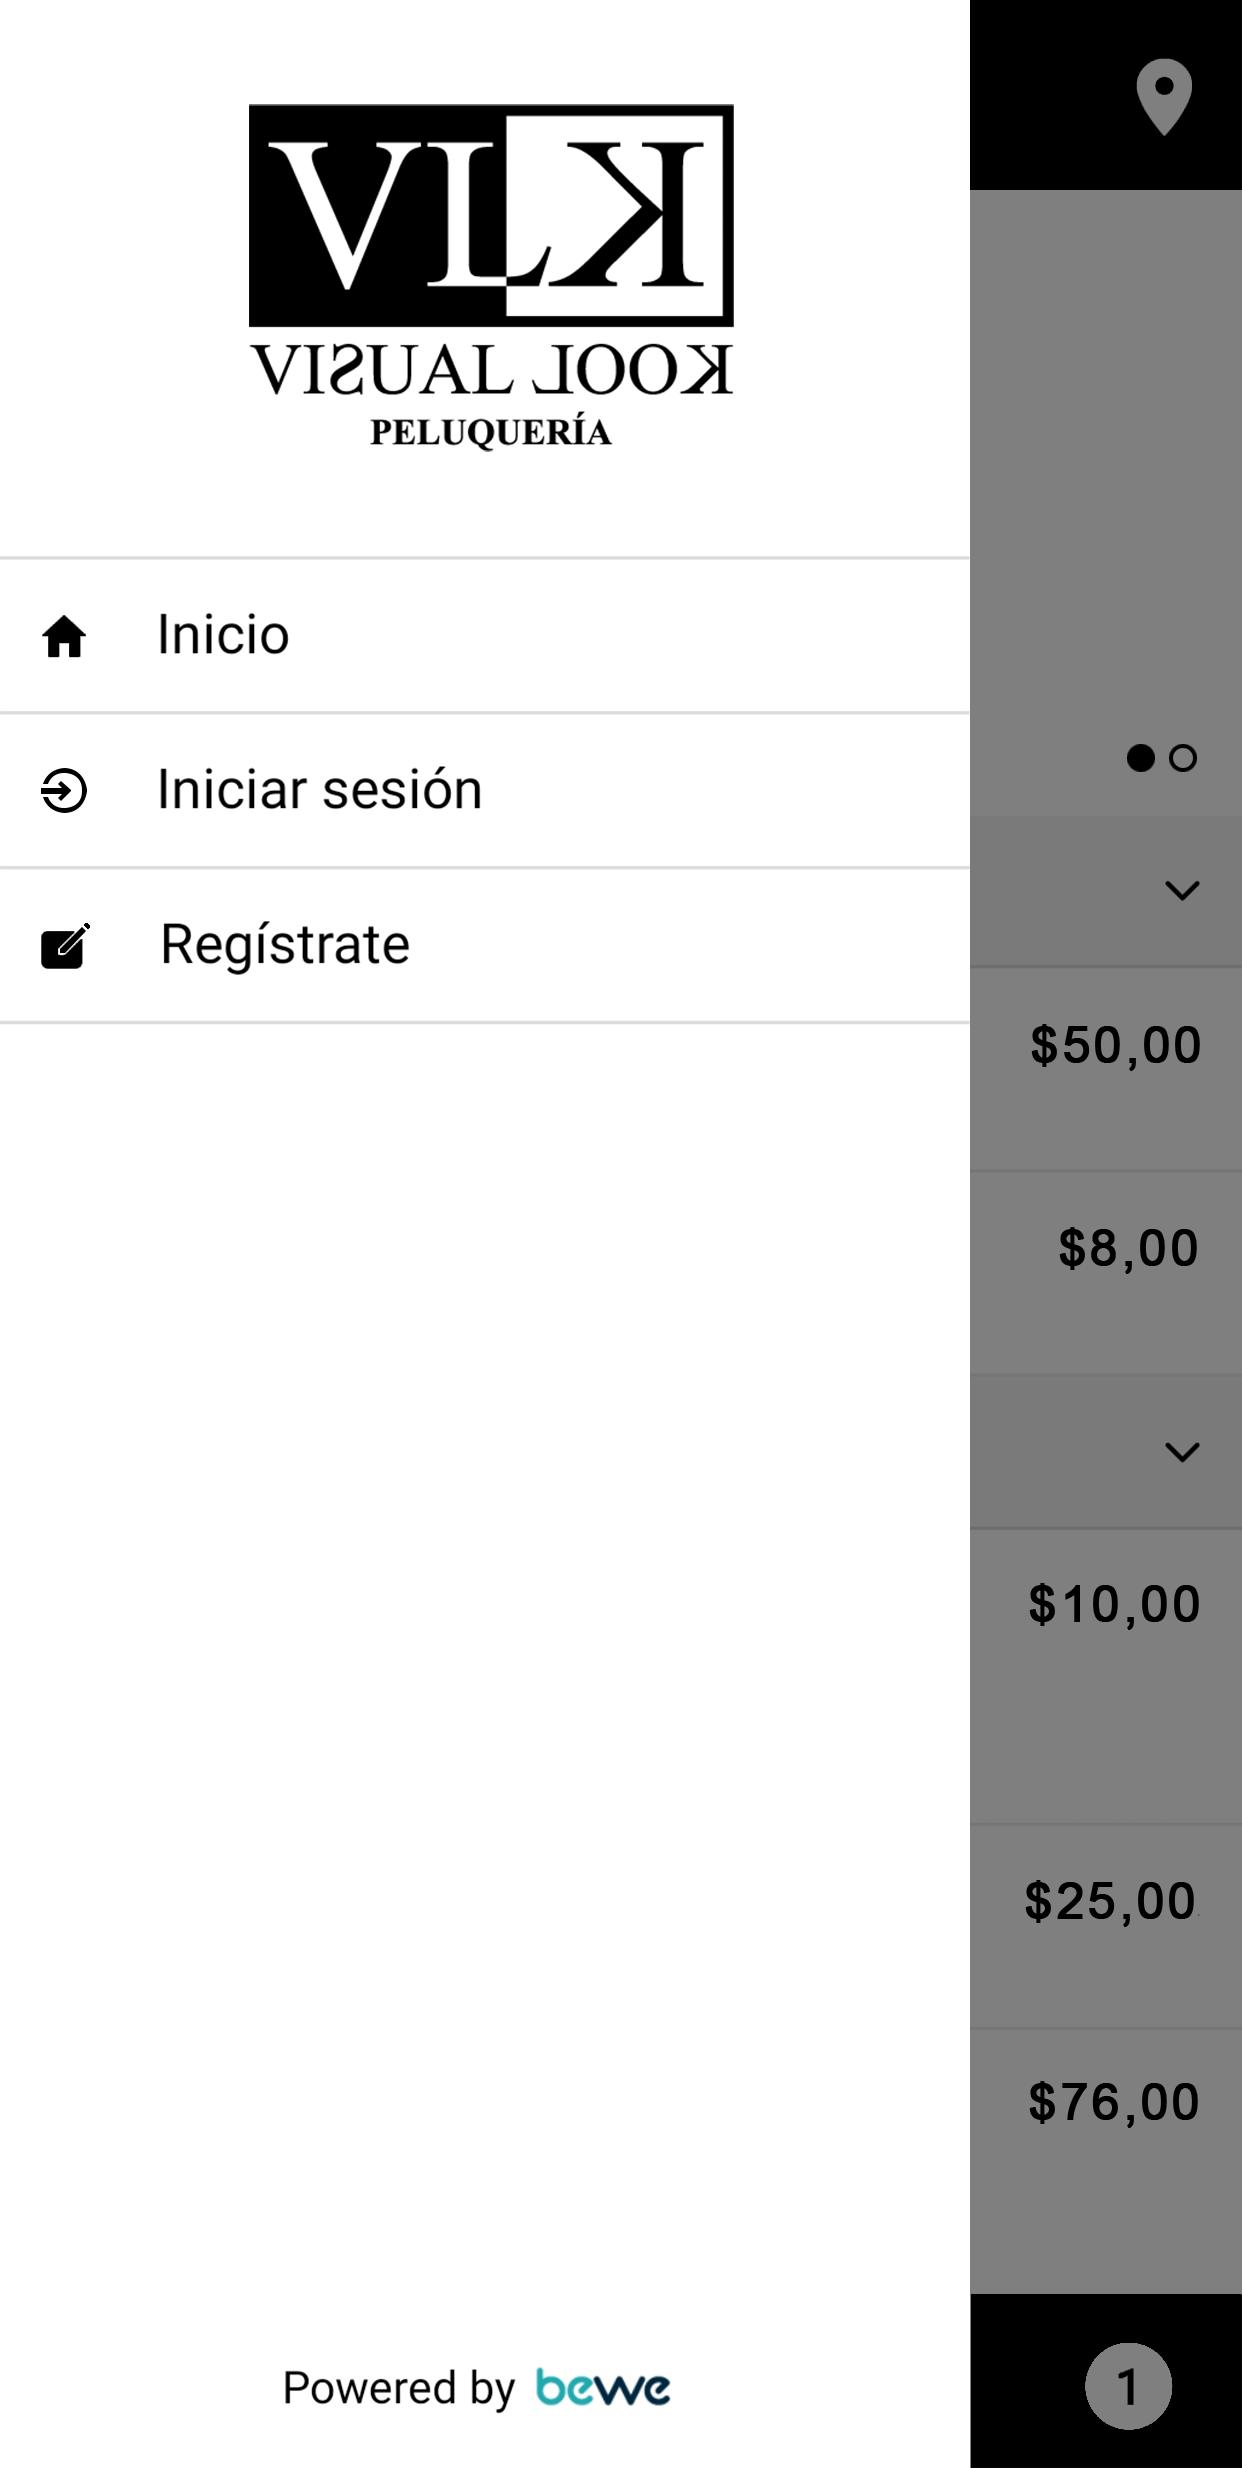Open the Inicio menu item
The width and height of the screenshot is (1242, 2468).
pyautogui.click(x=485, y=635)
